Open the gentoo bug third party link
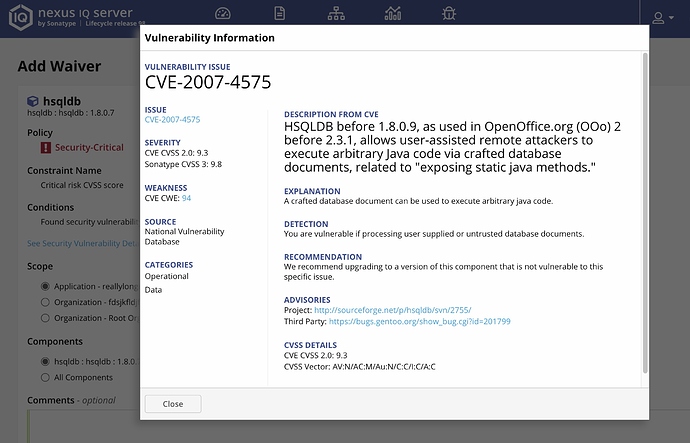 [x=419, y=322]
